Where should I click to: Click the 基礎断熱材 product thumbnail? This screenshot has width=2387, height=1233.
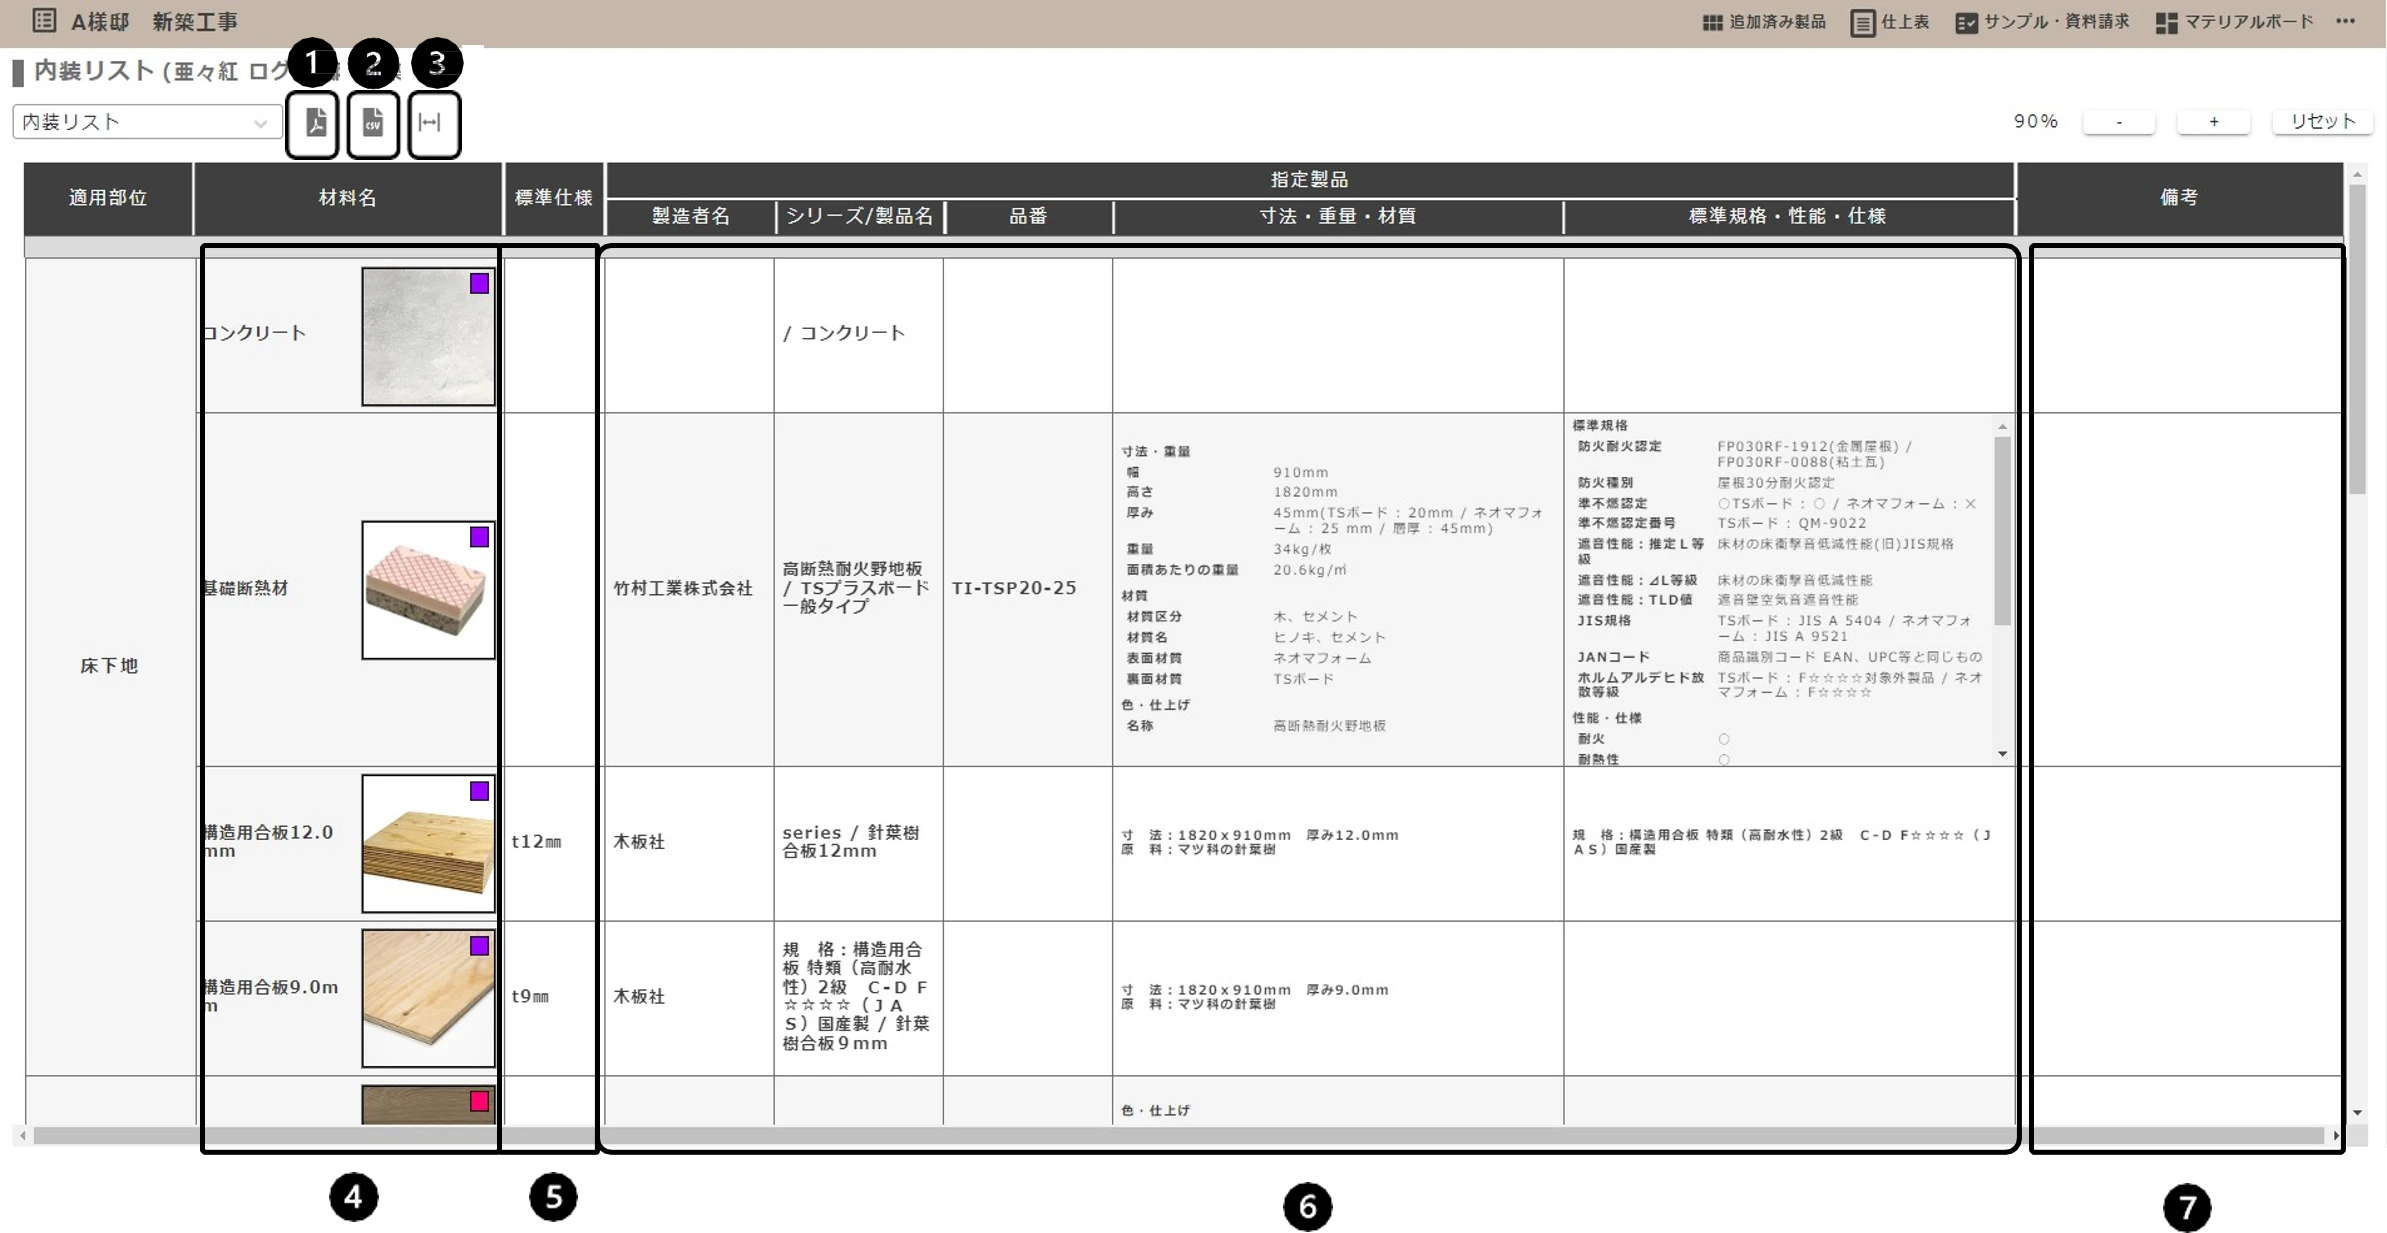click(428, 589)
